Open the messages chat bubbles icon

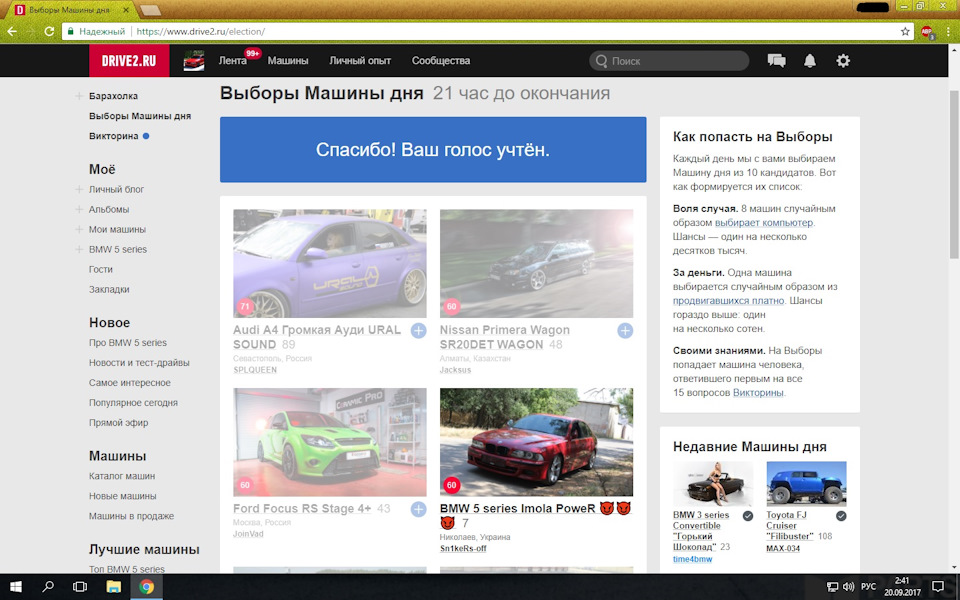776,61
